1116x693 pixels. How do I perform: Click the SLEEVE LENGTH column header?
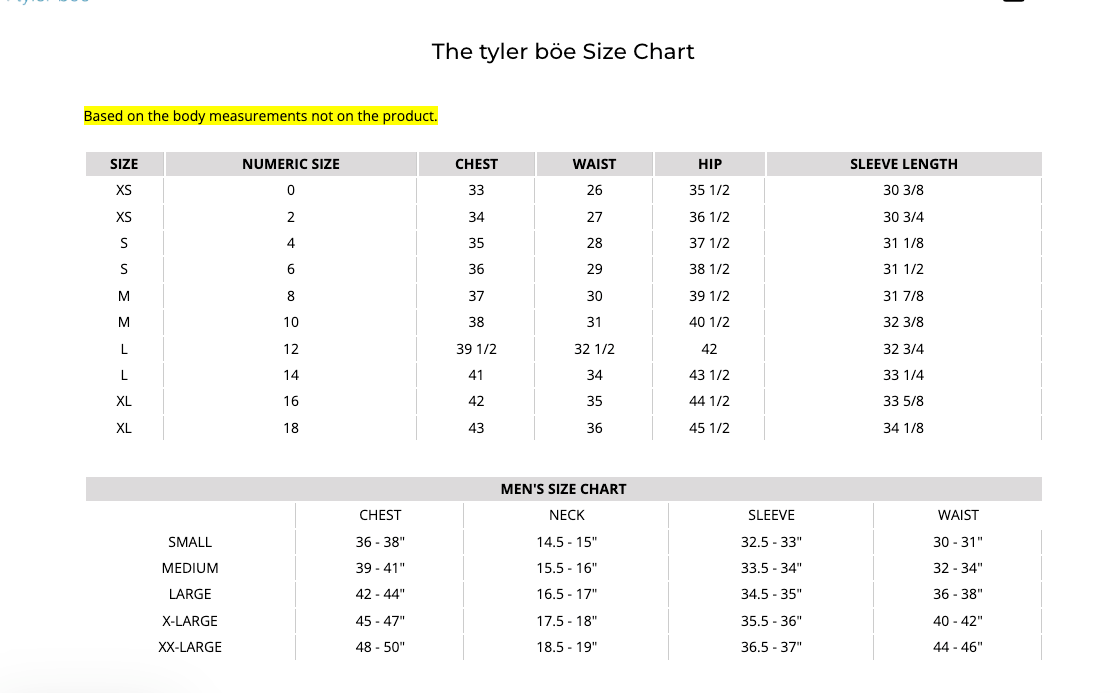(903, 164)
